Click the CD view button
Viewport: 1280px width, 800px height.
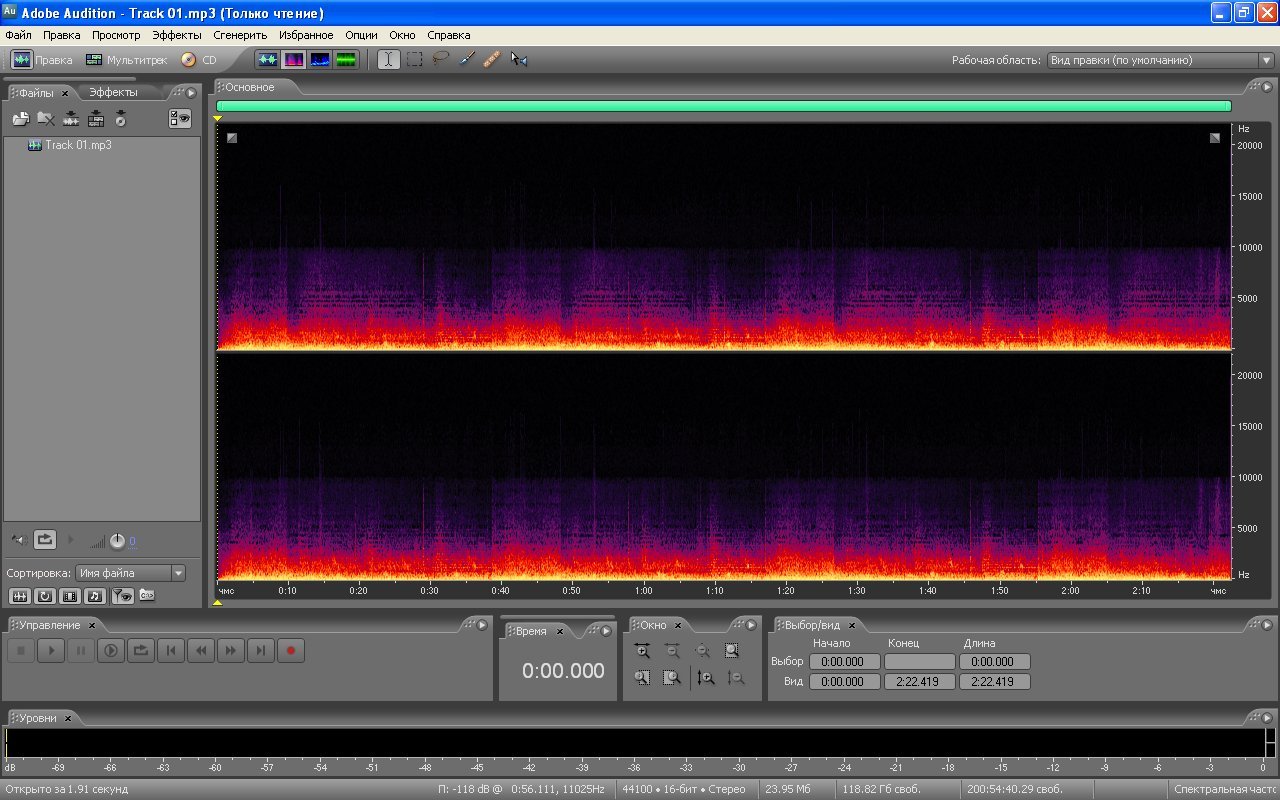pyautogui.click(x=198, y=60)
